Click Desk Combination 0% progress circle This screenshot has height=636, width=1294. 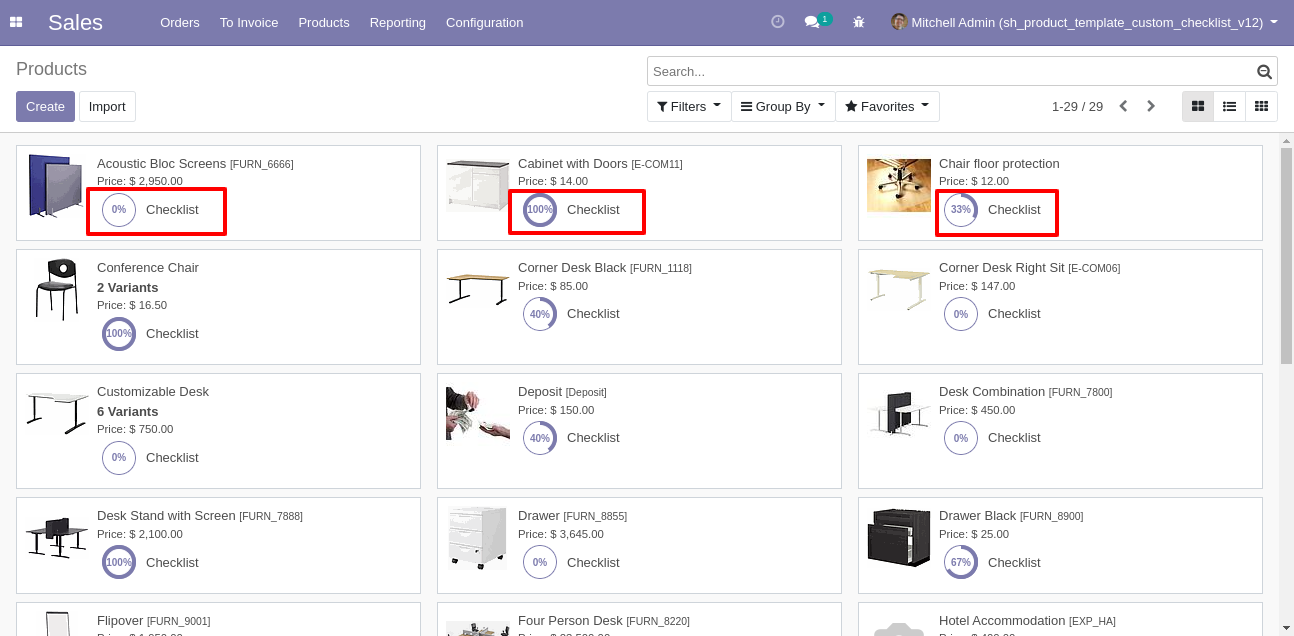point(961,438)
